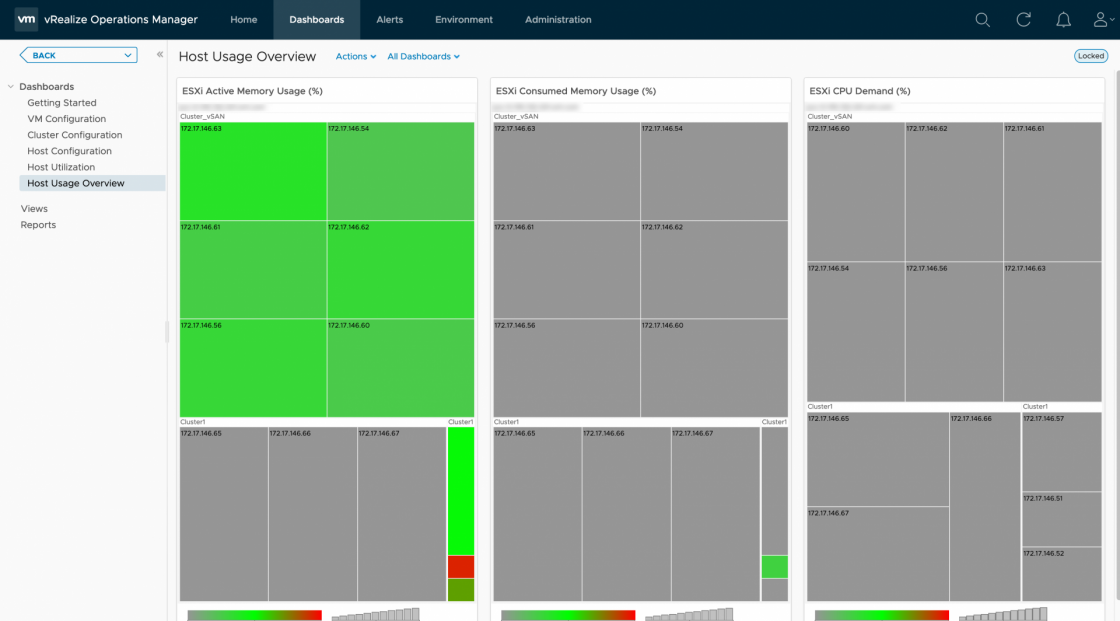Open the user account icon menu

tap(1100, 20)
